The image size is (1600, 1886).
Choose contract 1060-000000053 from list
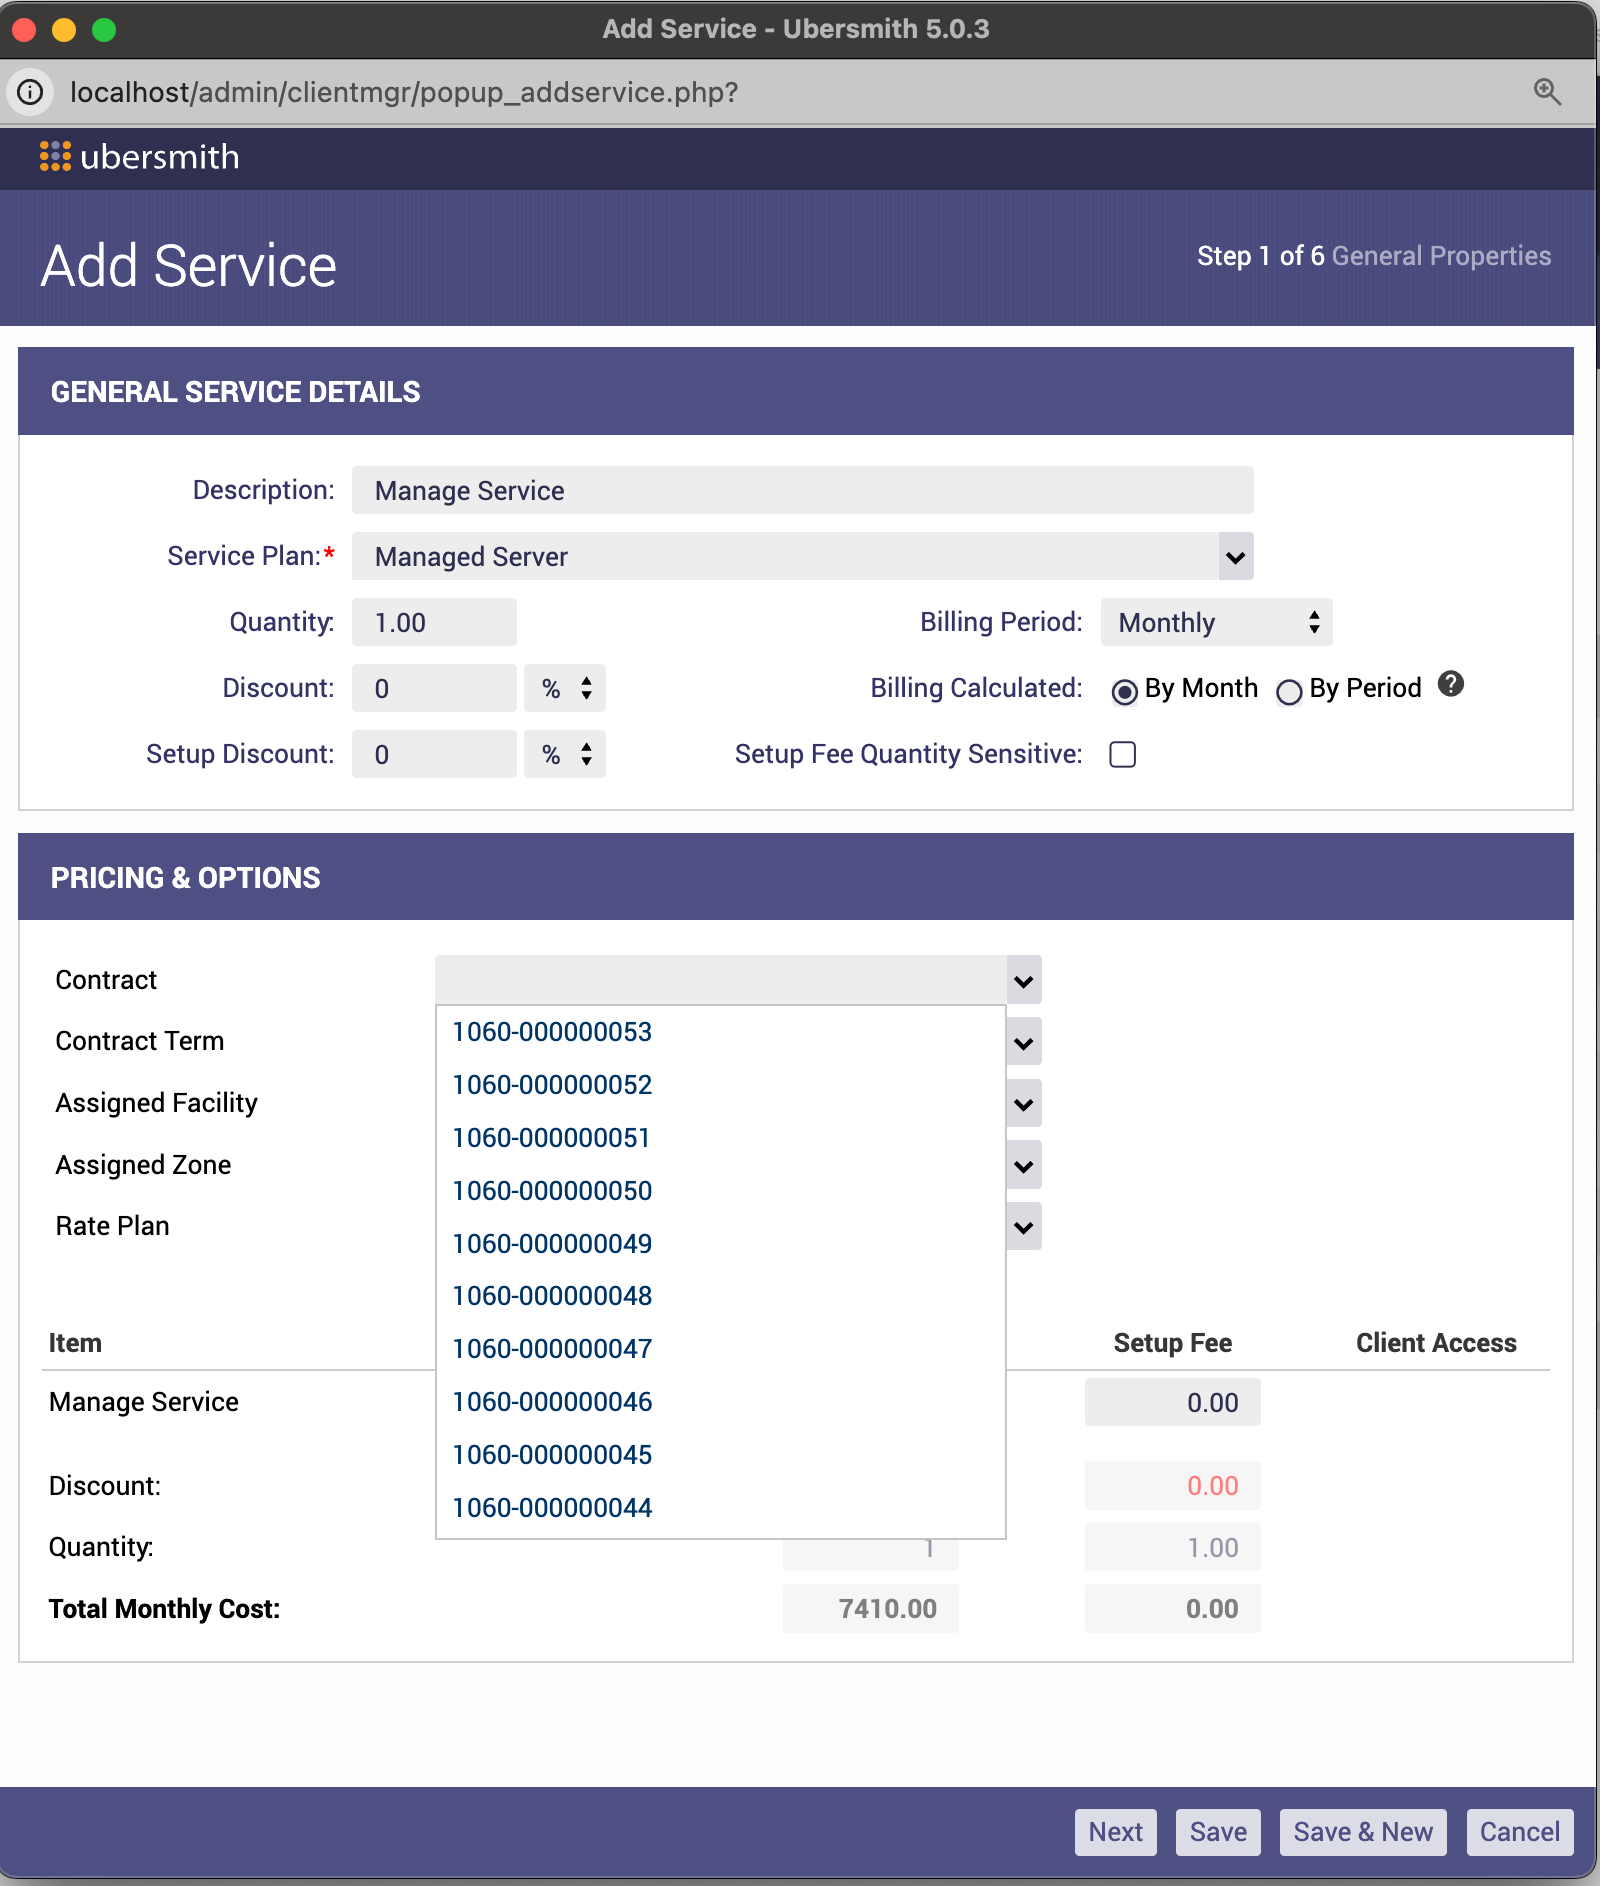552,1032
